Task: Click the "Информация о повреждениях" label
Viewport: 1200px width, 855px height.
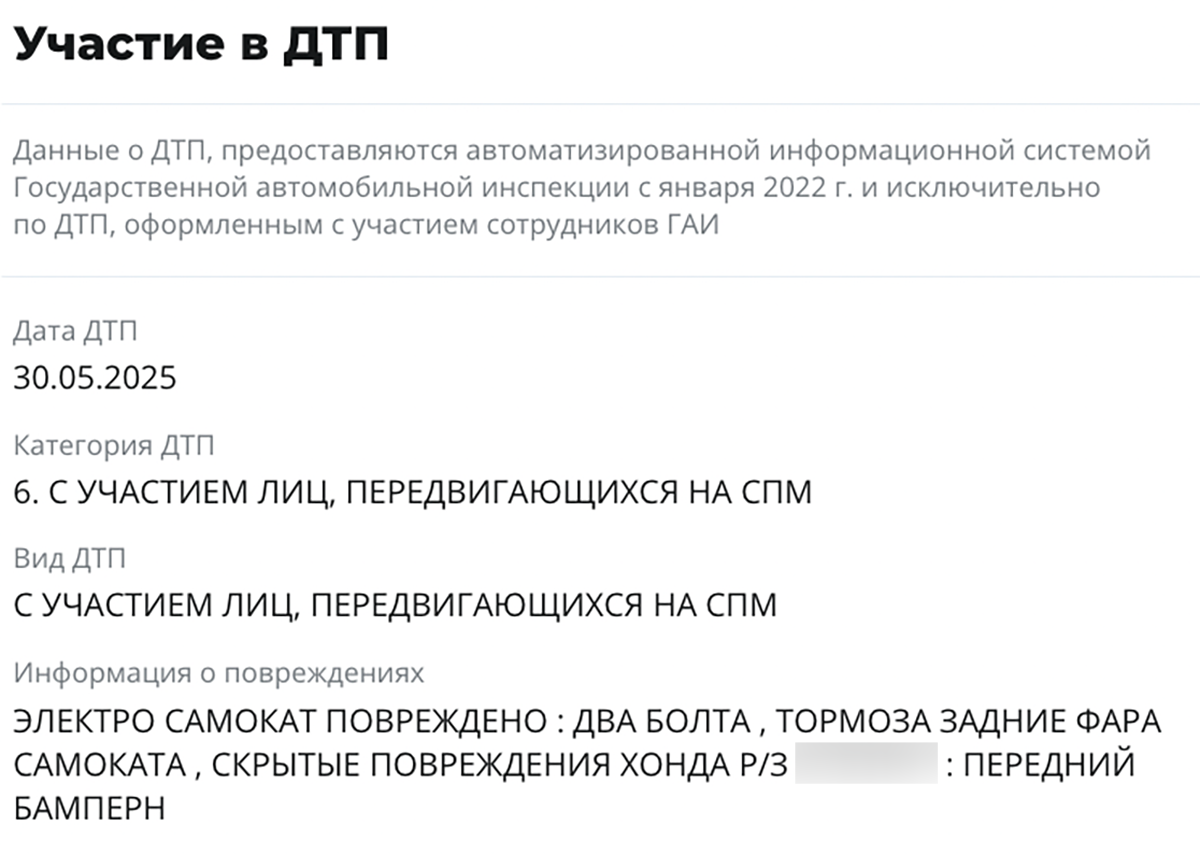Action: [x=219, y=673]
